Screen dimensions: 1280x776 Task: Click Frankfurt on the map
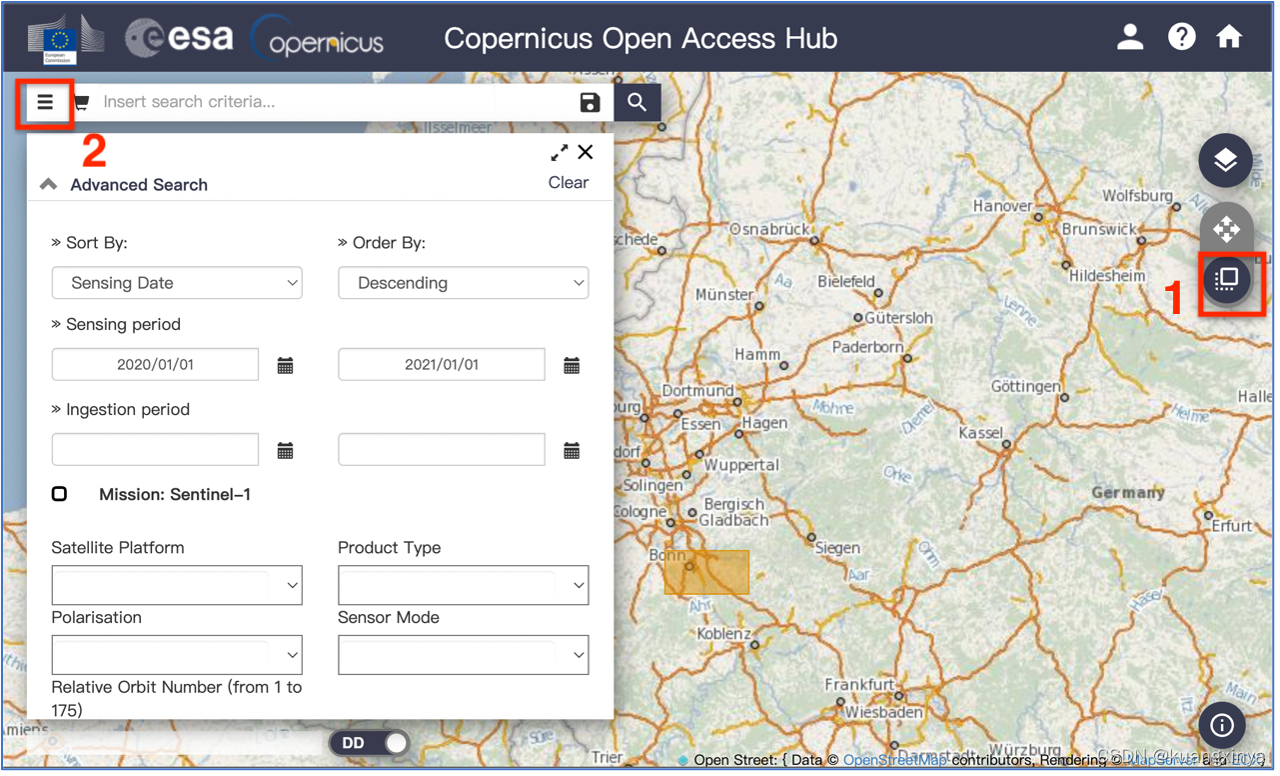860,685
